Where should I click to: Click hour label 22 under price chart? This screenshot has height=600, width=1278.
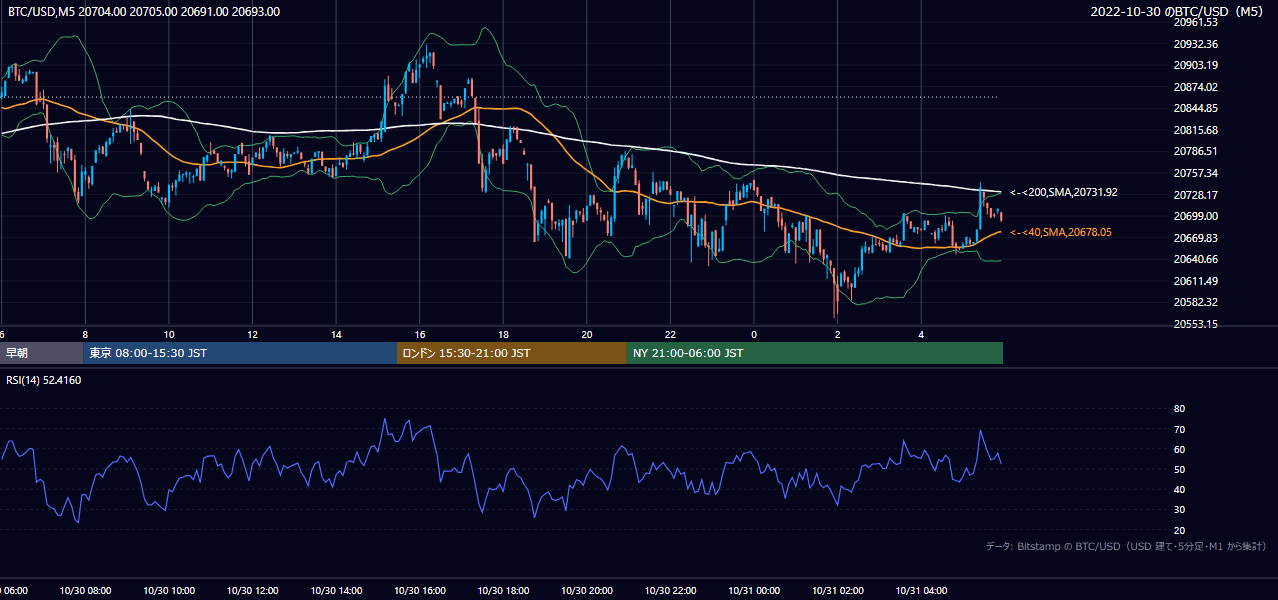pos(671,334)
